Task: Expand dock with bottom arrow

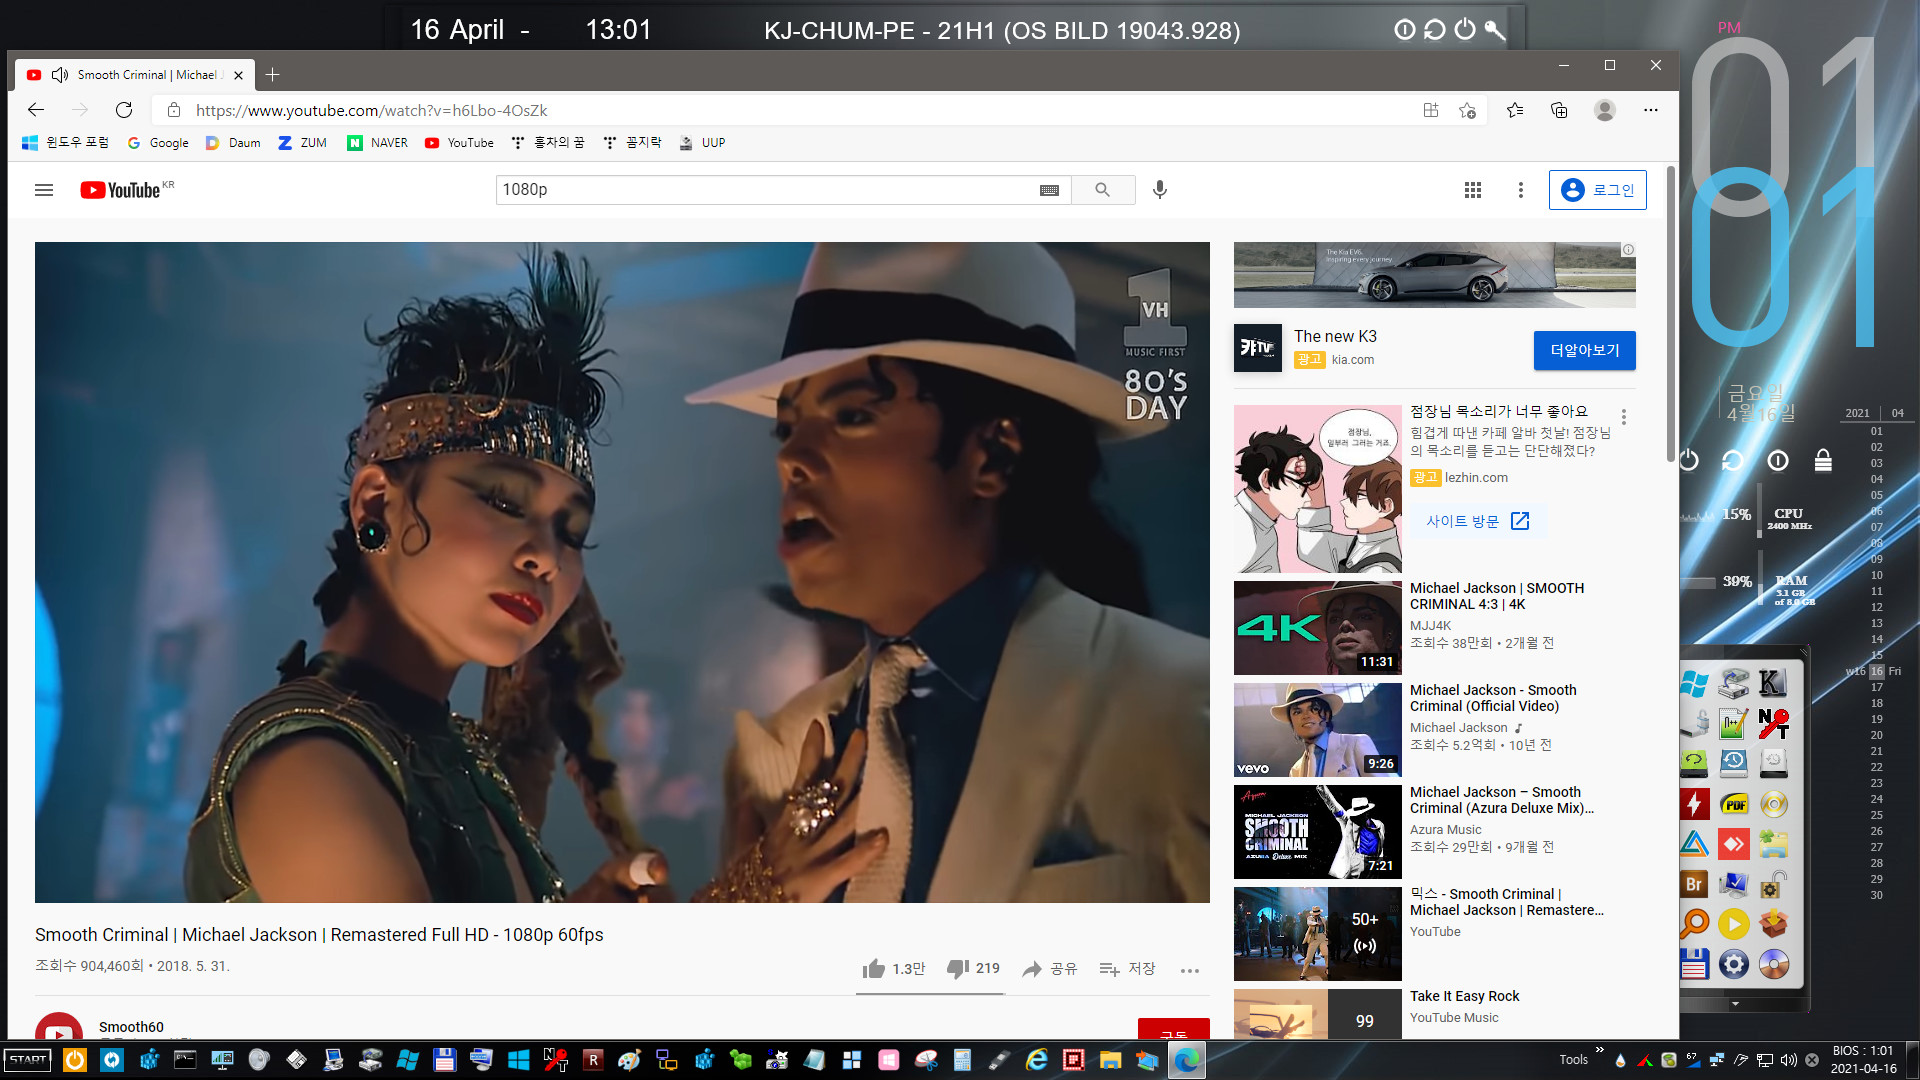Action: (1736, 1003)
